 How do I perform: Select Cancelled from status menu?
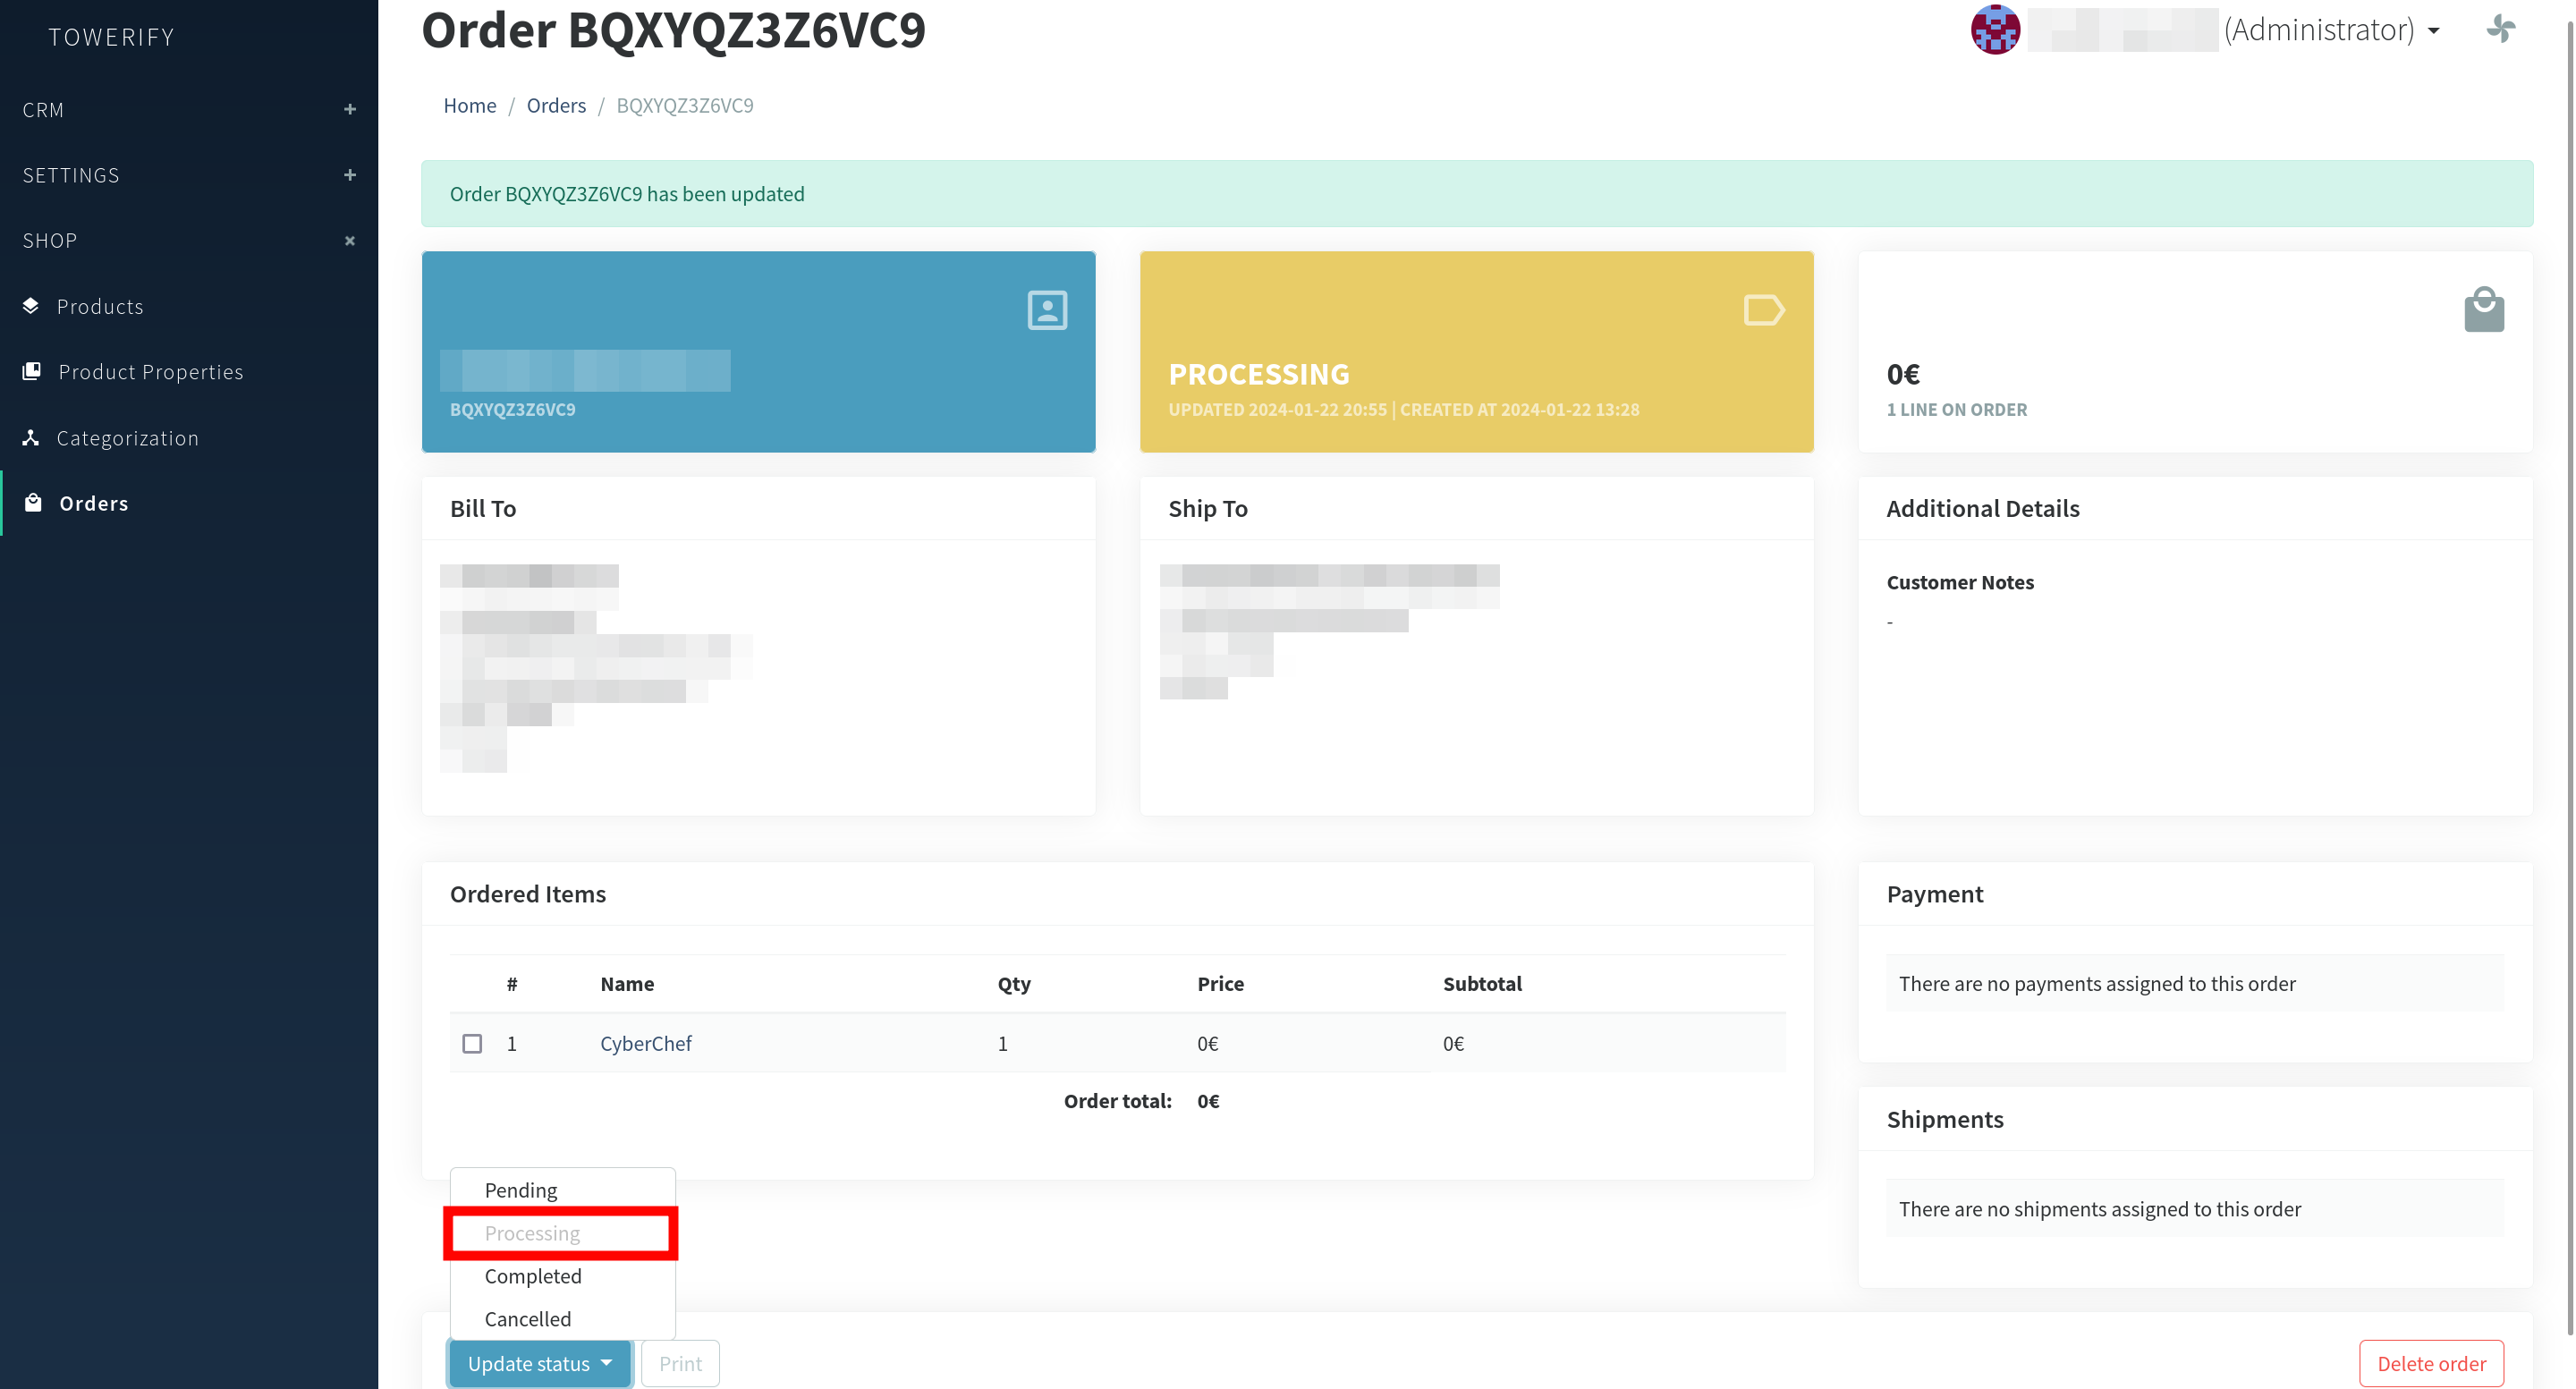point(528,1319)
